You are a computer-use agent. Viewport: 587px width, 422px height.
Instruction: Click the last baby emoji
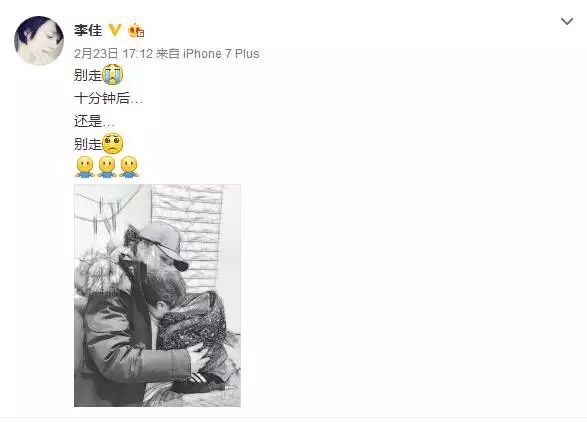[129, 167]
